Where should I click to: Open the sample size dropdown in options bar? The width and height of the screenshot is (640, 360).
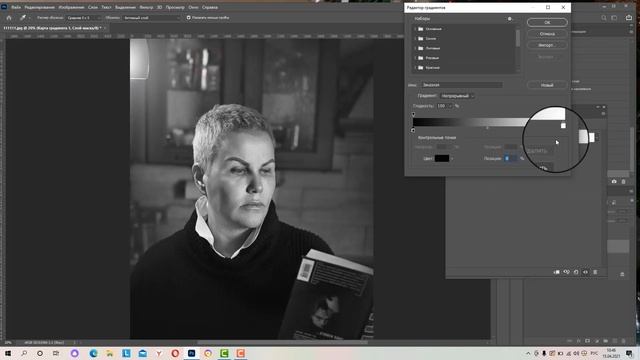(x=84, y=18)
